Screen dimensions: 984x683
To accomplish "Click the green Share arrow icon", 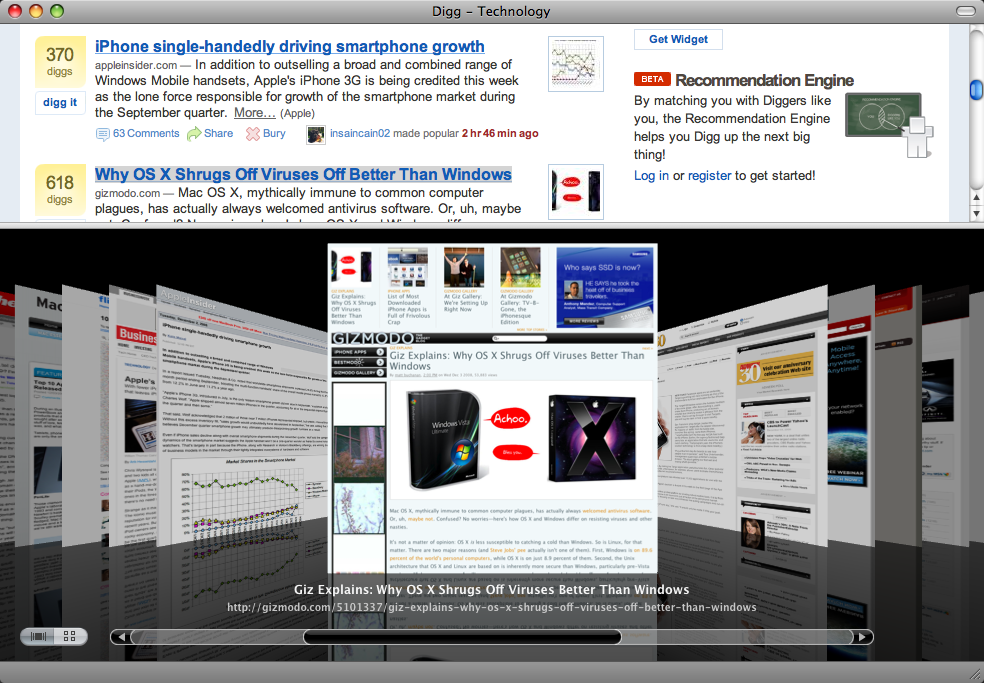I will pos(194,134).
